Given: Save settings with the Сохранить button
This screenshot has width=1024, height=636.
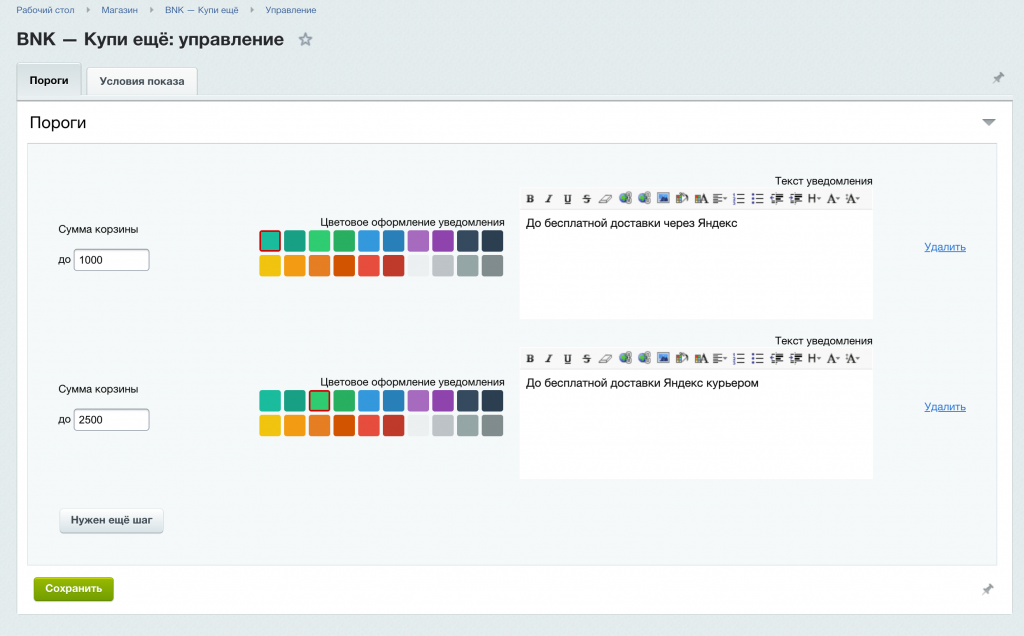Looking at the screenshot, I should pos(74,589).
